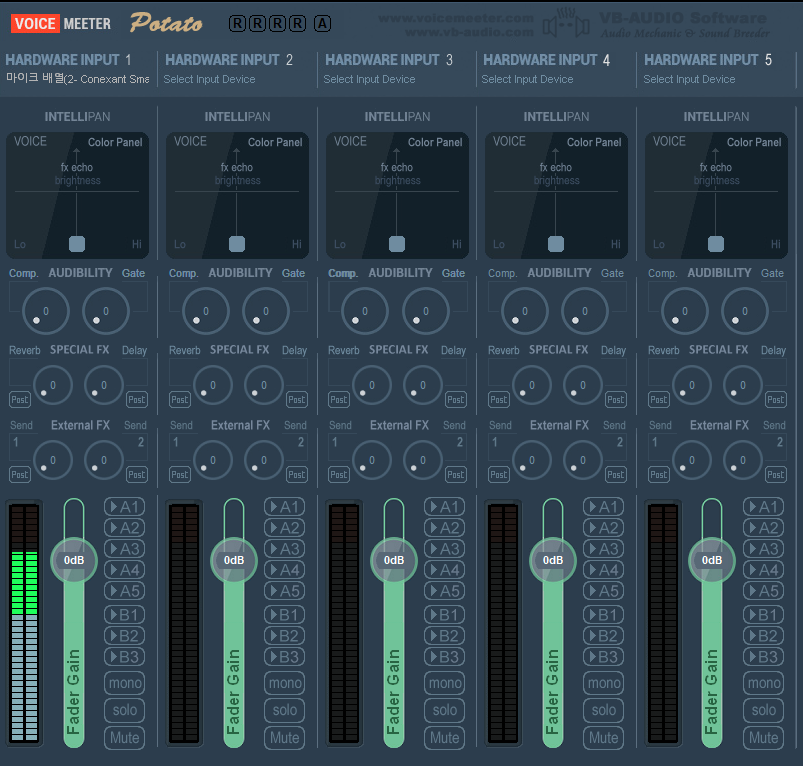
Task: Click the Voicemeeter Potato logo
Action: point(107,24)
